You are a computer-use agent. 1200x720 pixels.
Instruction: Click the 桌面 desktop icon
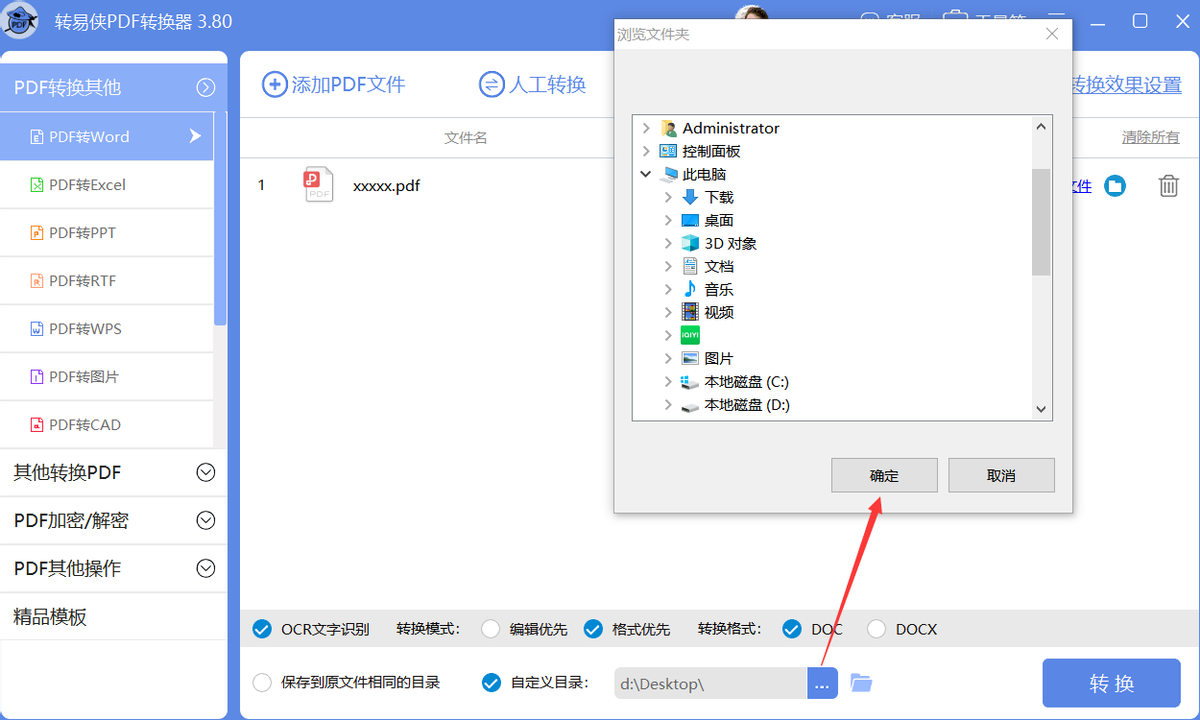pos(690,220)
